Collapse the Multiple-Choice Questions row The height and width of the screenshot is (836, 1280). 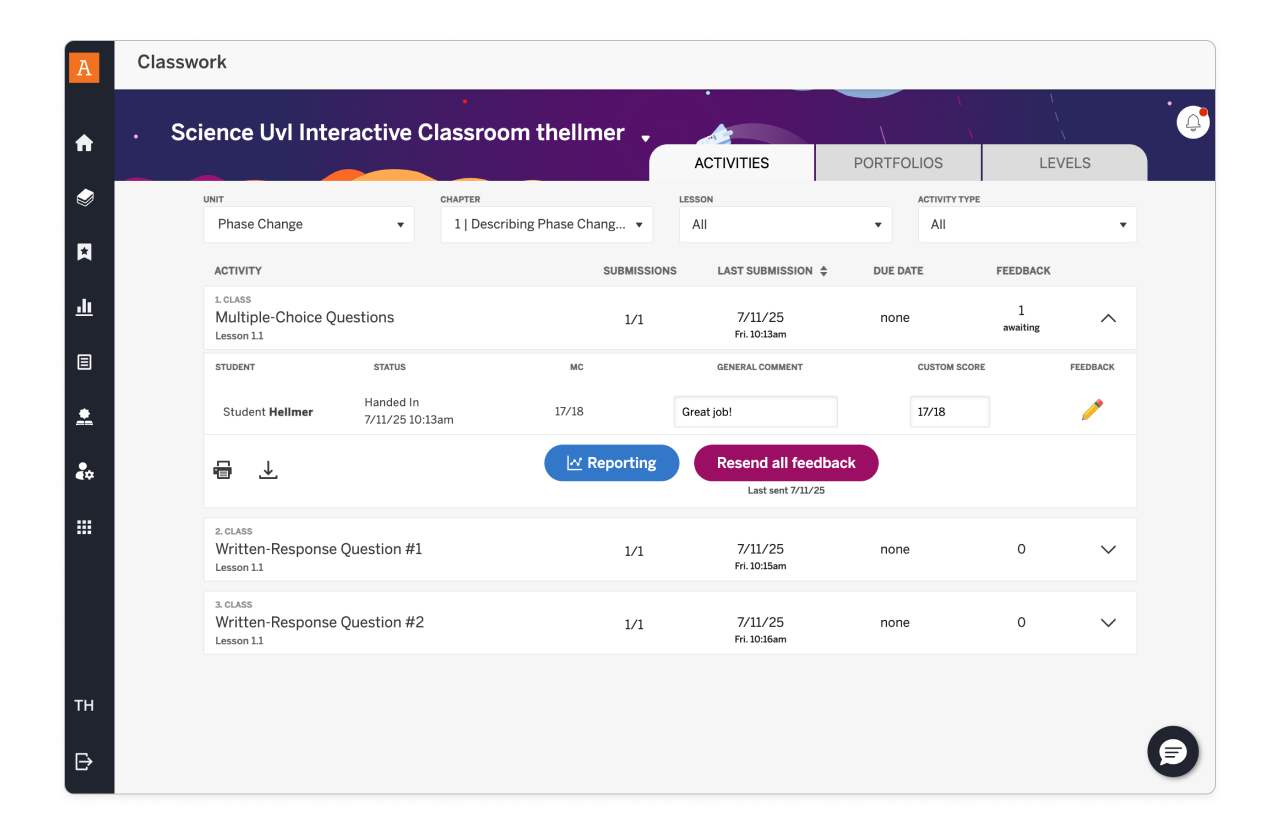coord(1108,318)
